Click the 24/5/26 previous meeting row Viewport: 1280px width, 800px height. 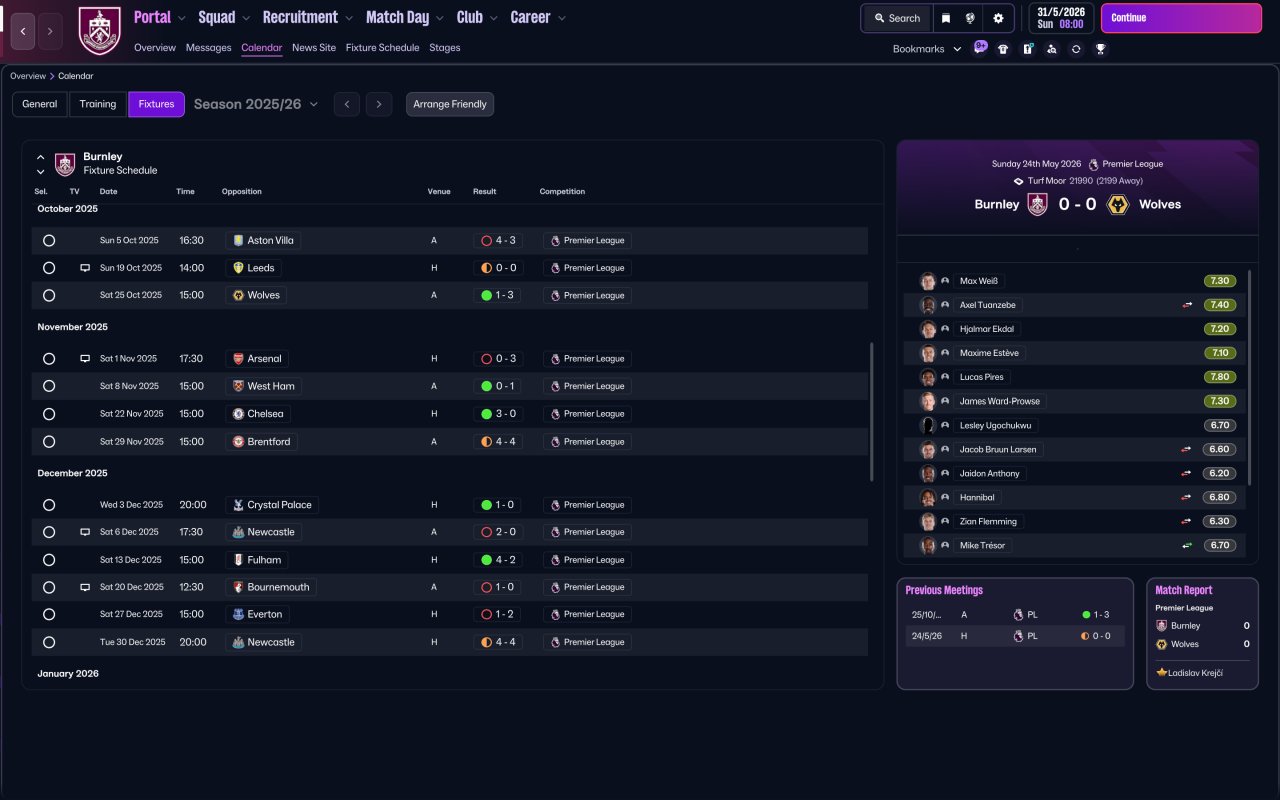pyautogui.click(x=1015, y=636)
